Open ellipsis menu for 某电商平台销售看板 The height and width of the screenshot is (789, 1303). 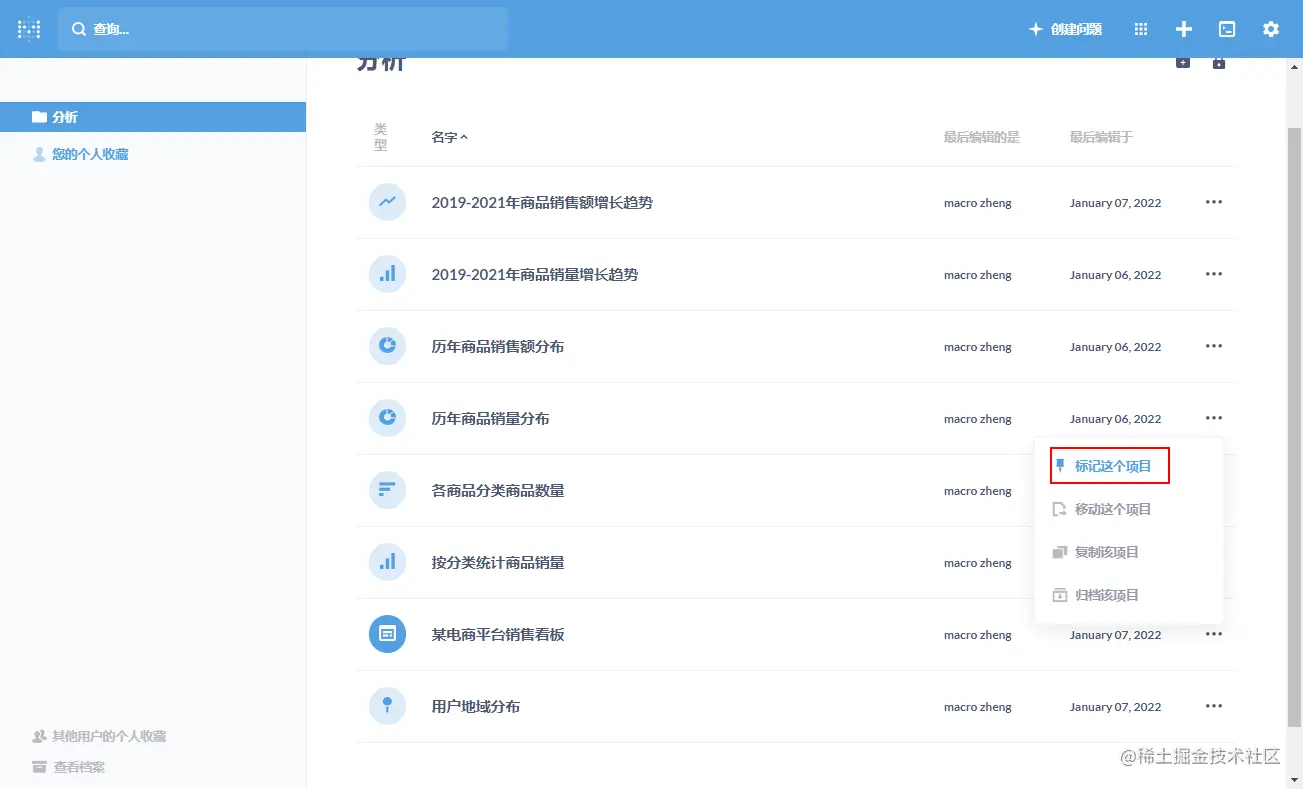(1214, 634)
